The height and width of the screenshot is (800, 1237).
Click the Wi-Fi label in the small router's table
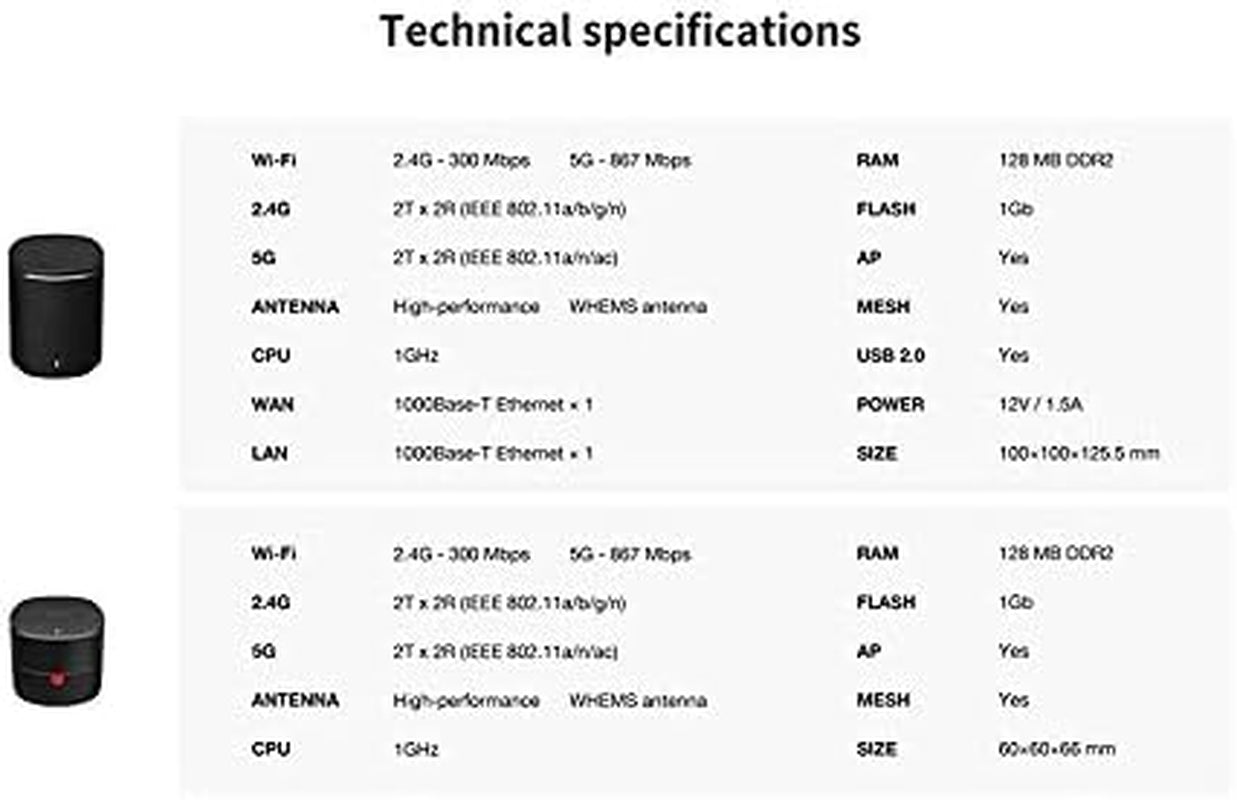coord(273,553)
